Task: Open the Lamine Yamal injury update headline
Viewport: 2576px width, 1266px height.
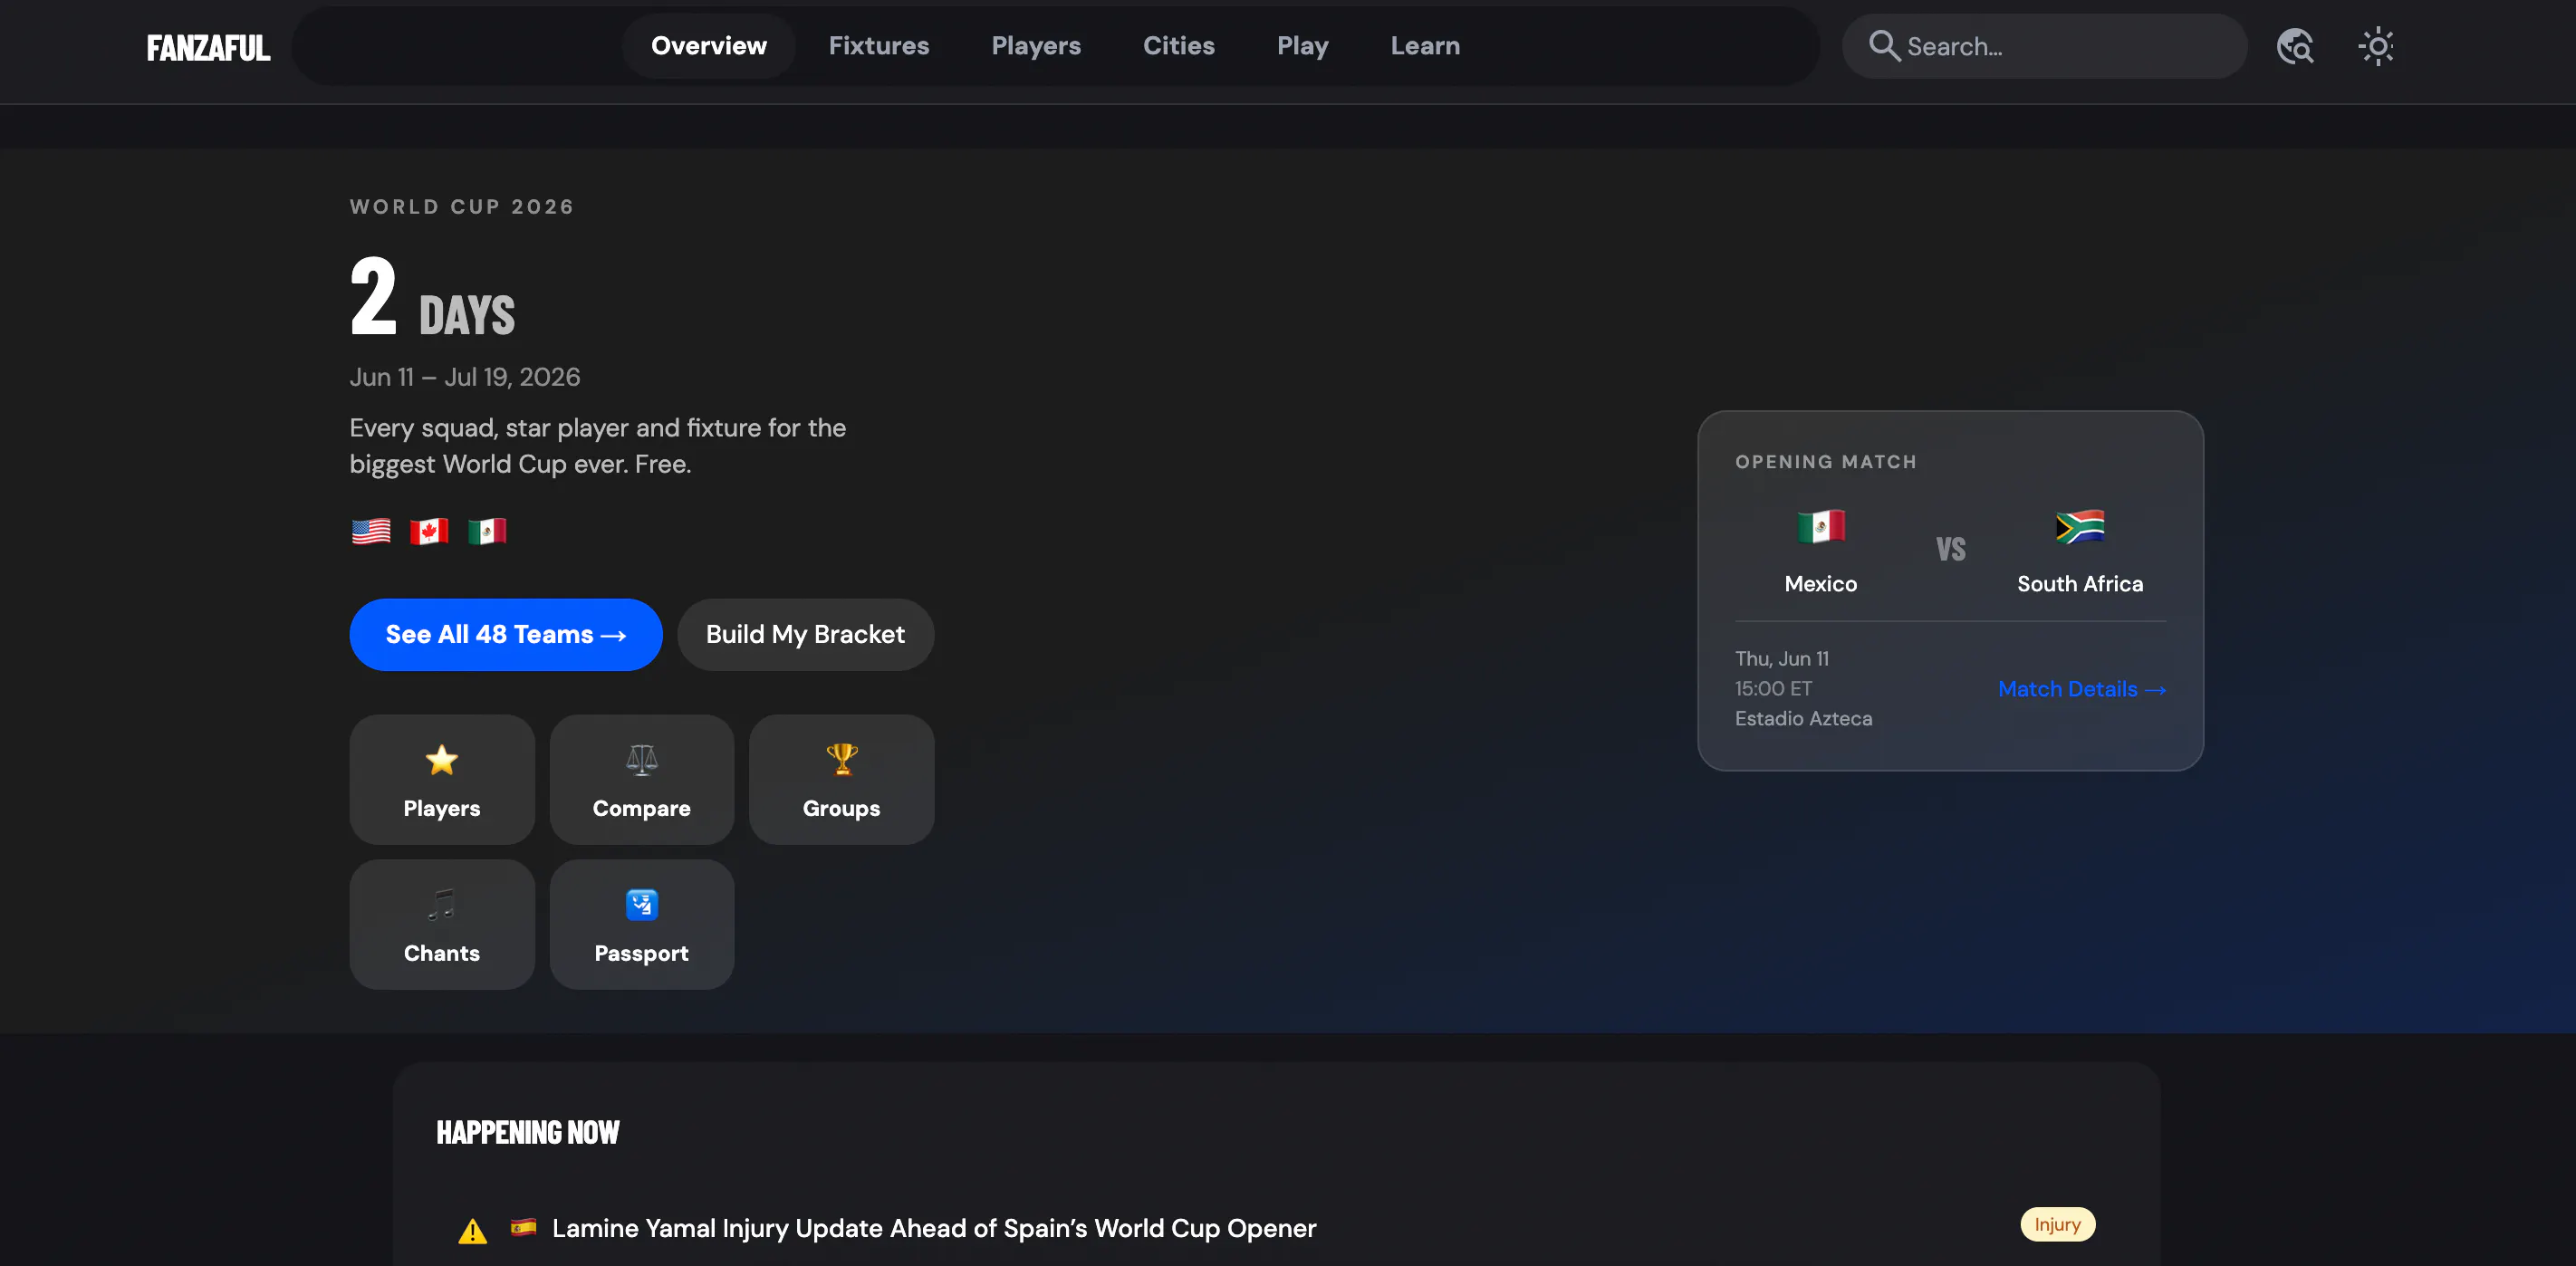Action: (x=934, y=1229)
